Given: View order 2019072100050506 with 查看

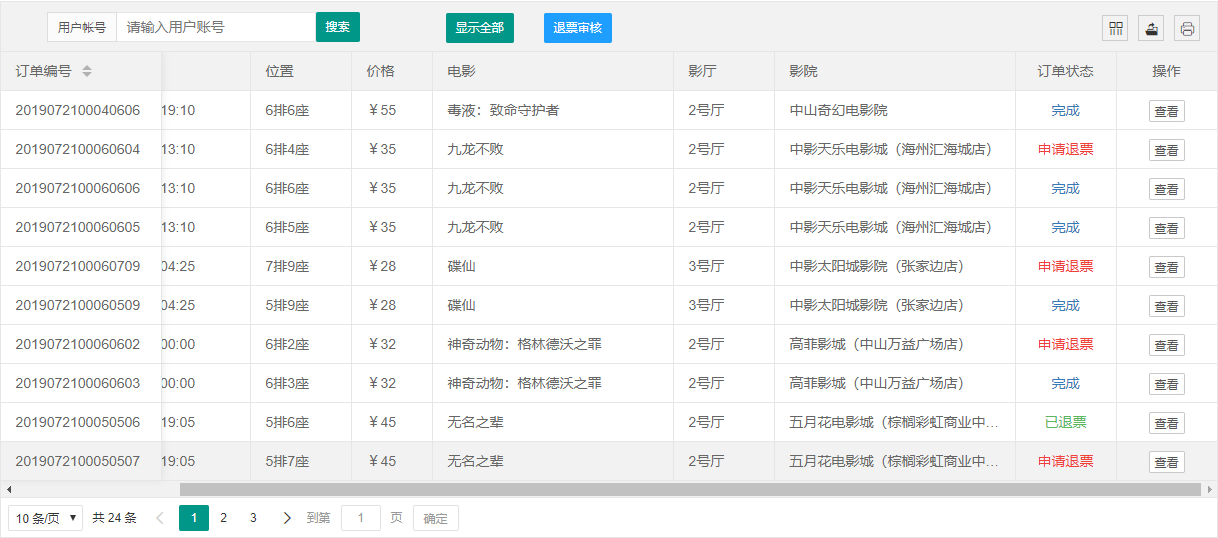Looking at the screenshot, I should 1166,423.
